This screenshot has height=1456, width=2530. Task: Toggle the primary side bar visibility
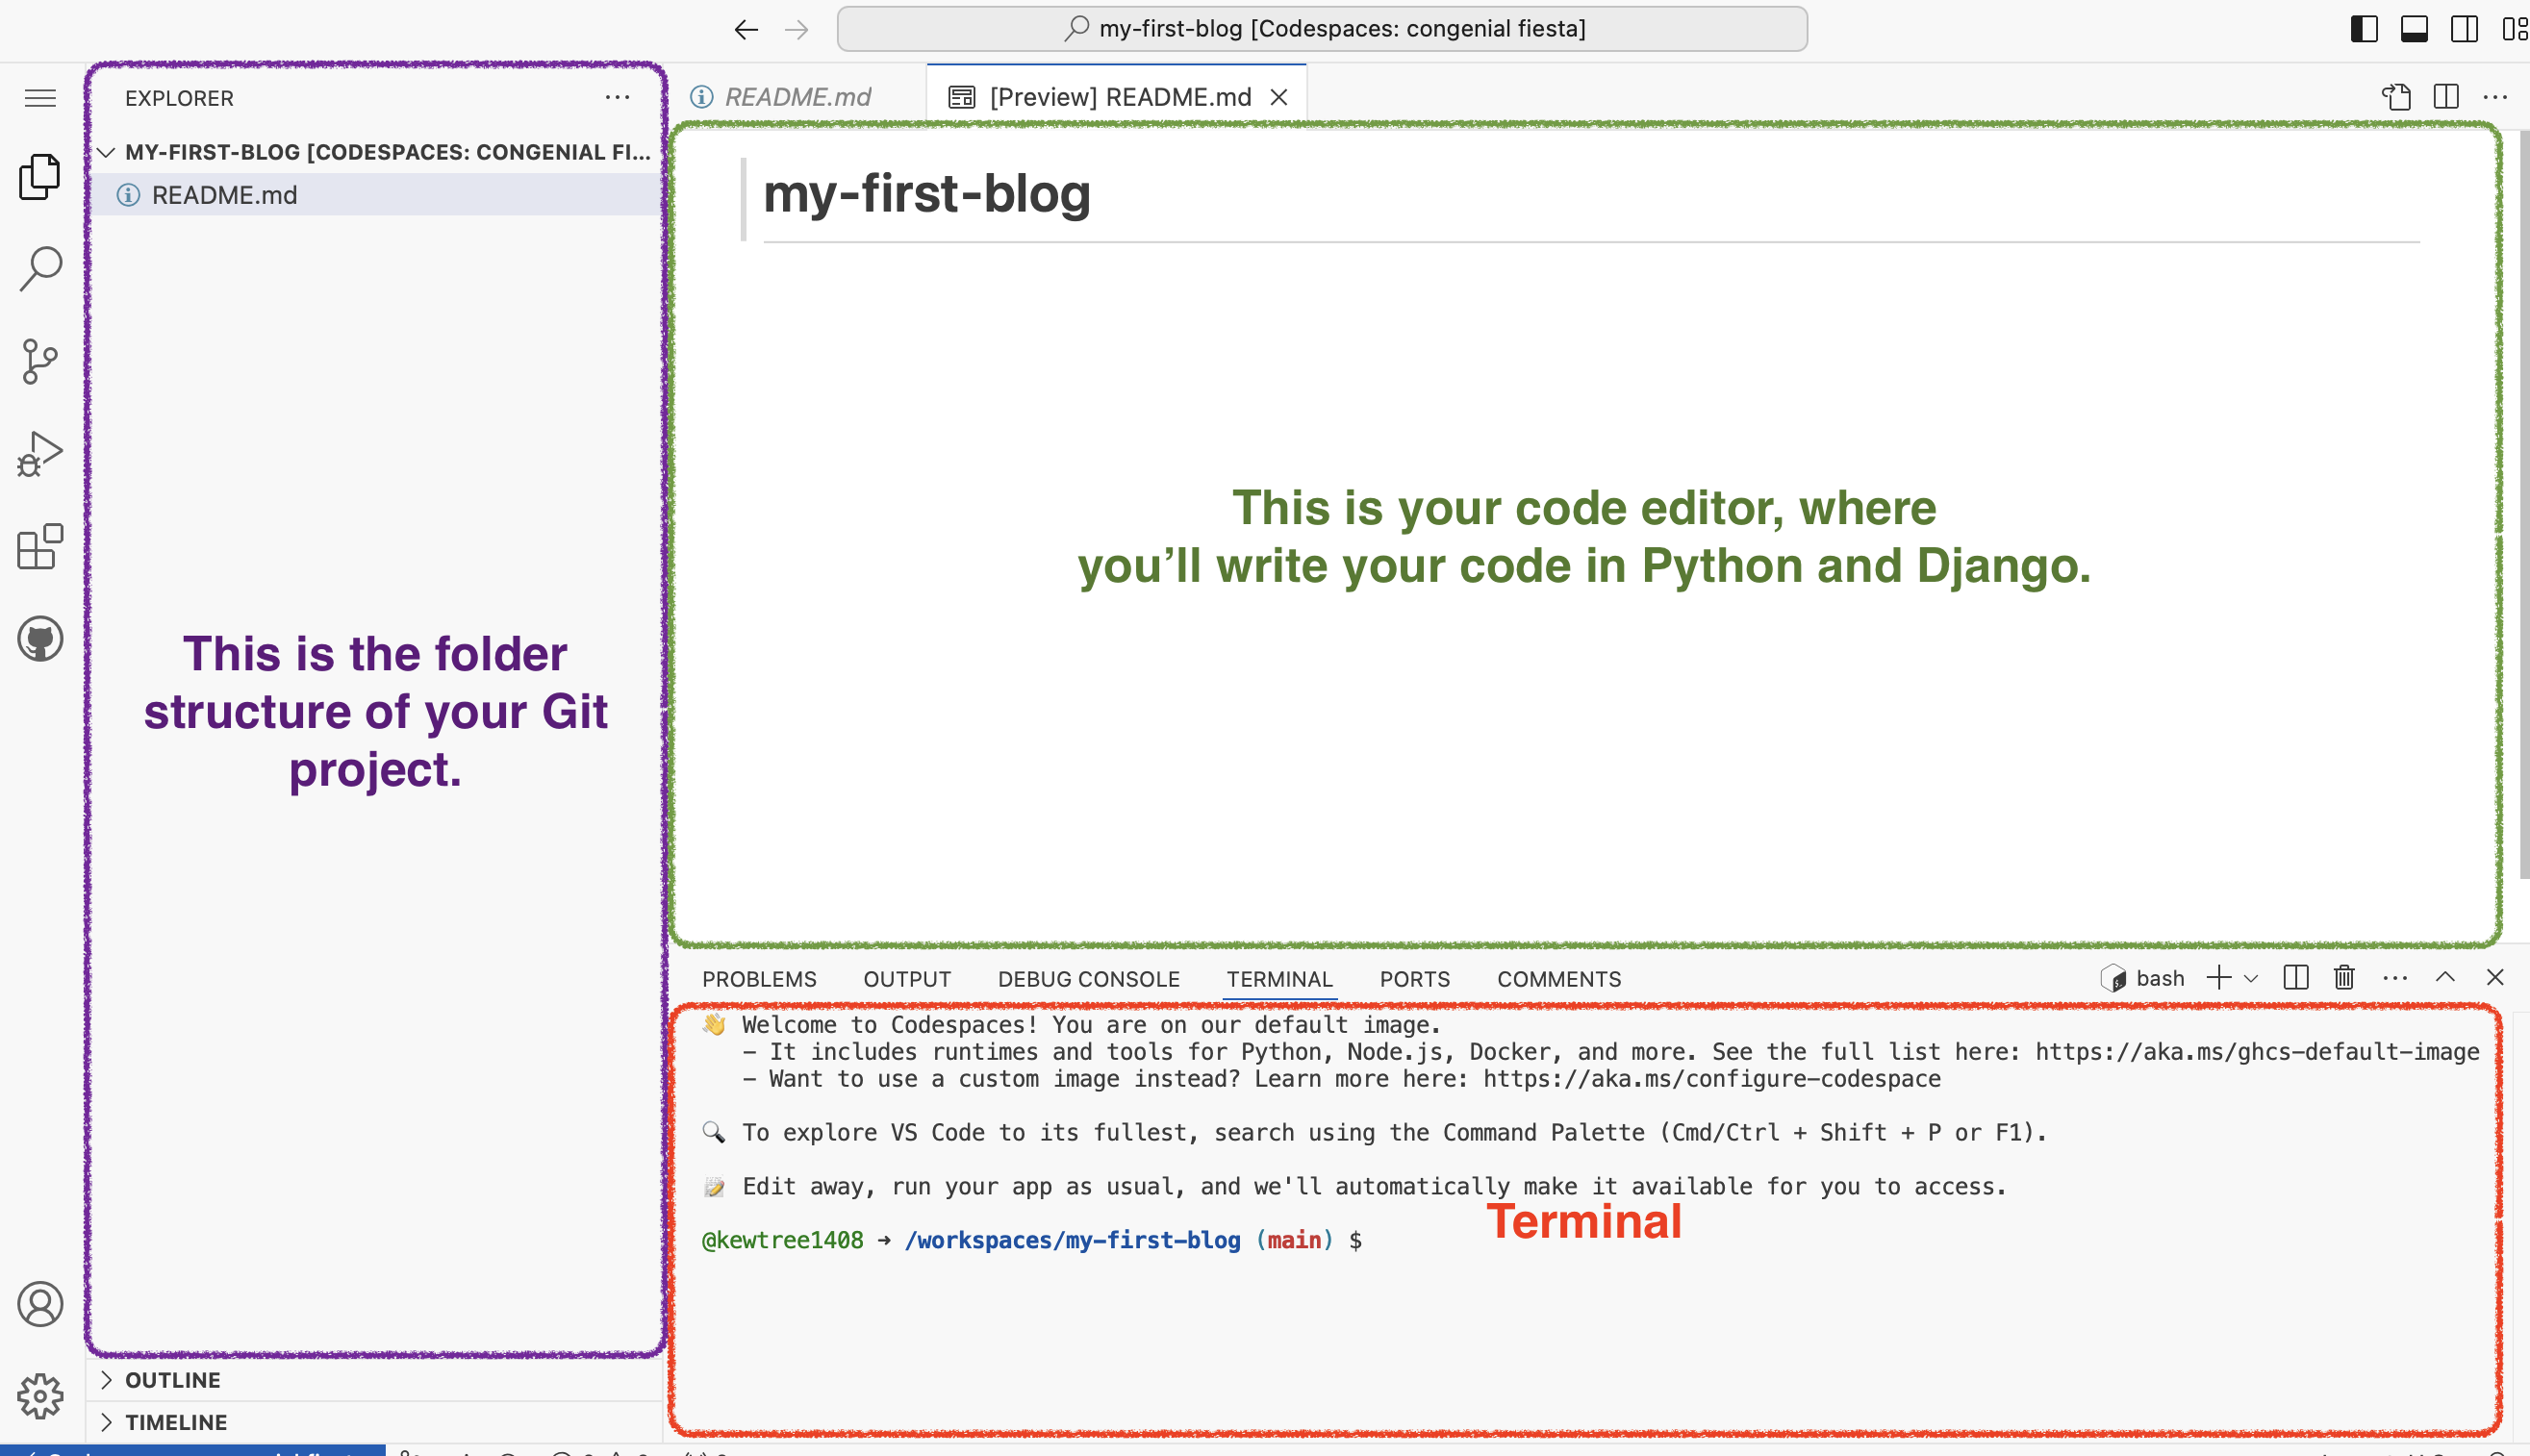2364,28
